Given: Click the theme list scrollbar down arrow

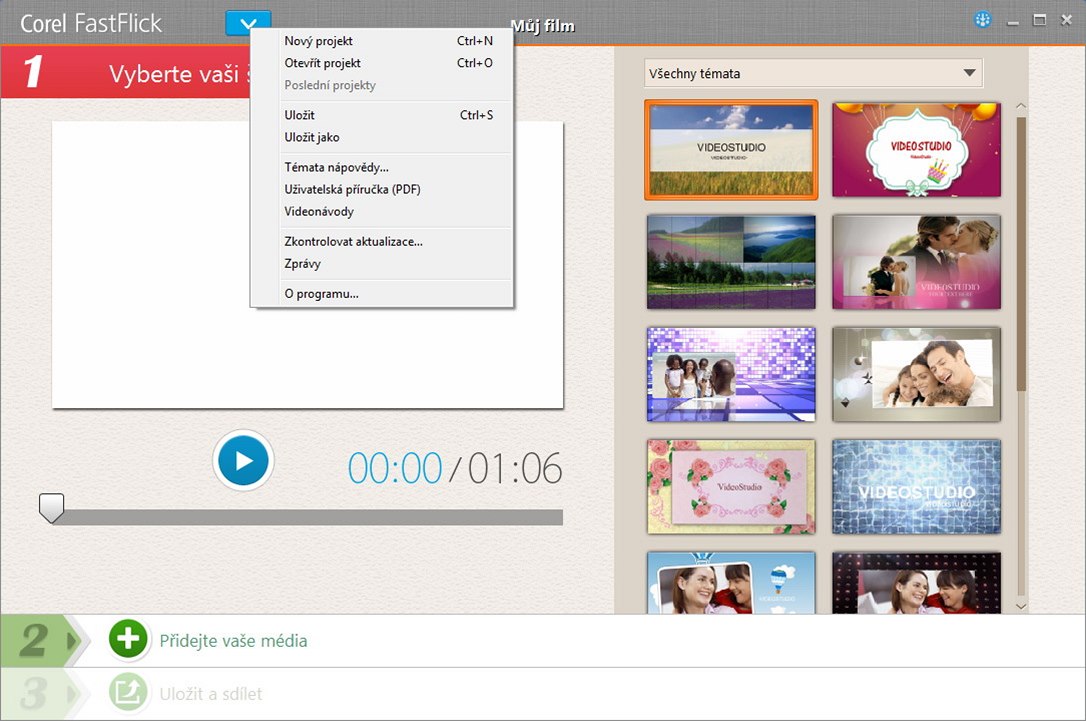Looking at the screenshot, I should point(1020,605).
